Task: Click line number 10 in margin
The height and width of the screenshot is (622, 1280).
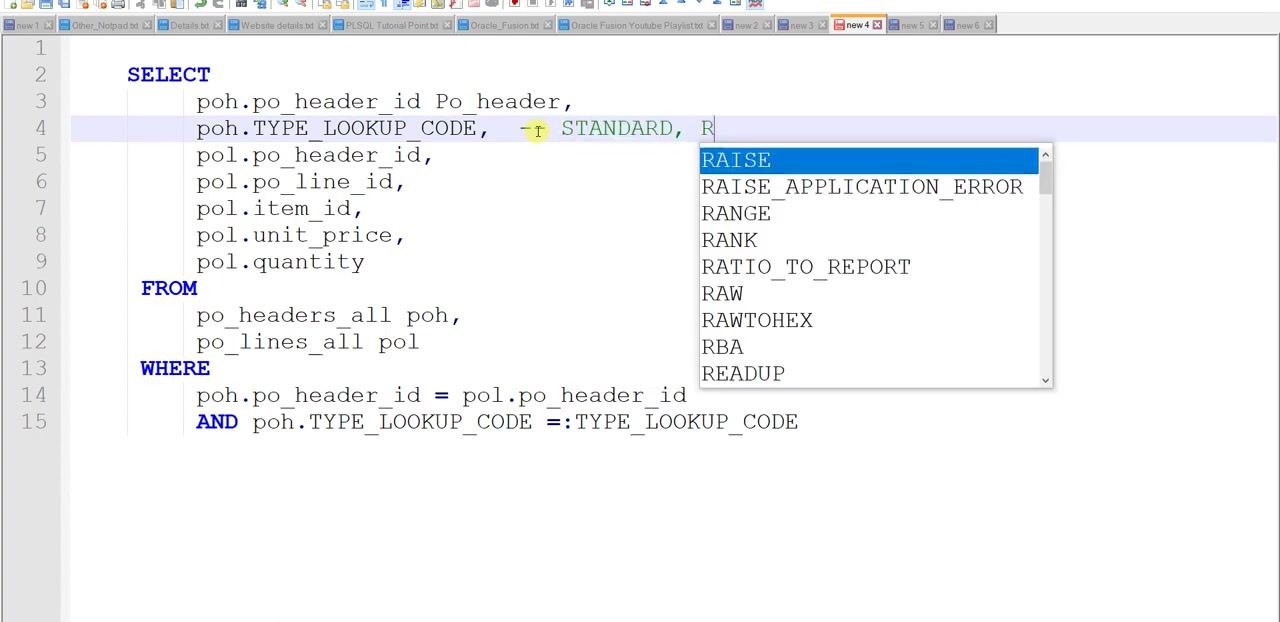Action: [35, 288]
